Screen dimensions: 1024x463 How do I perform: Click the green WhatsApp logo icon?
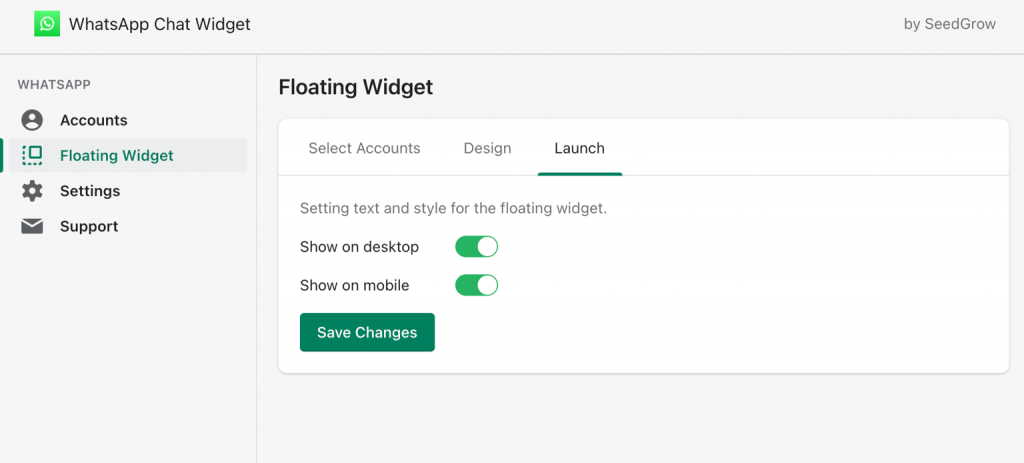(47, 24)
